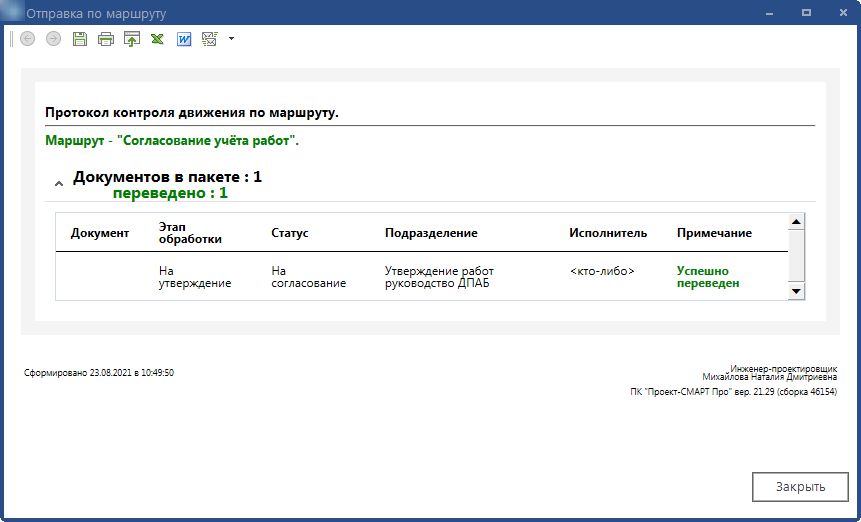Click the open-in-browser window icon
Viewport: 861px width, 522px height.
tap(132, 39)
